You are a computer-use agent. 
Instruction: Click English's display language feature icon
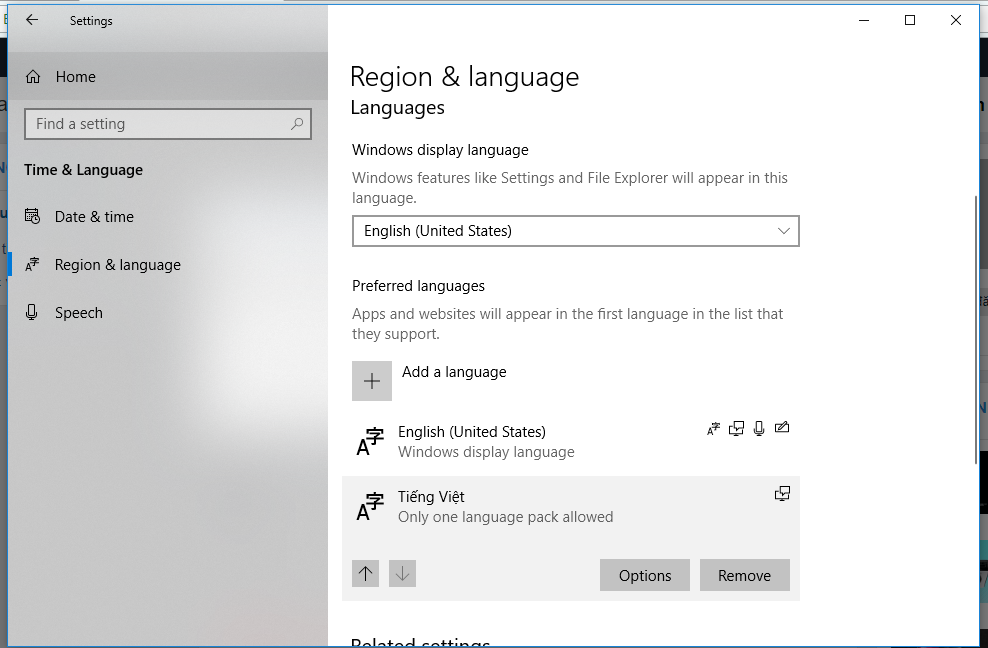(x=713, y=429)
